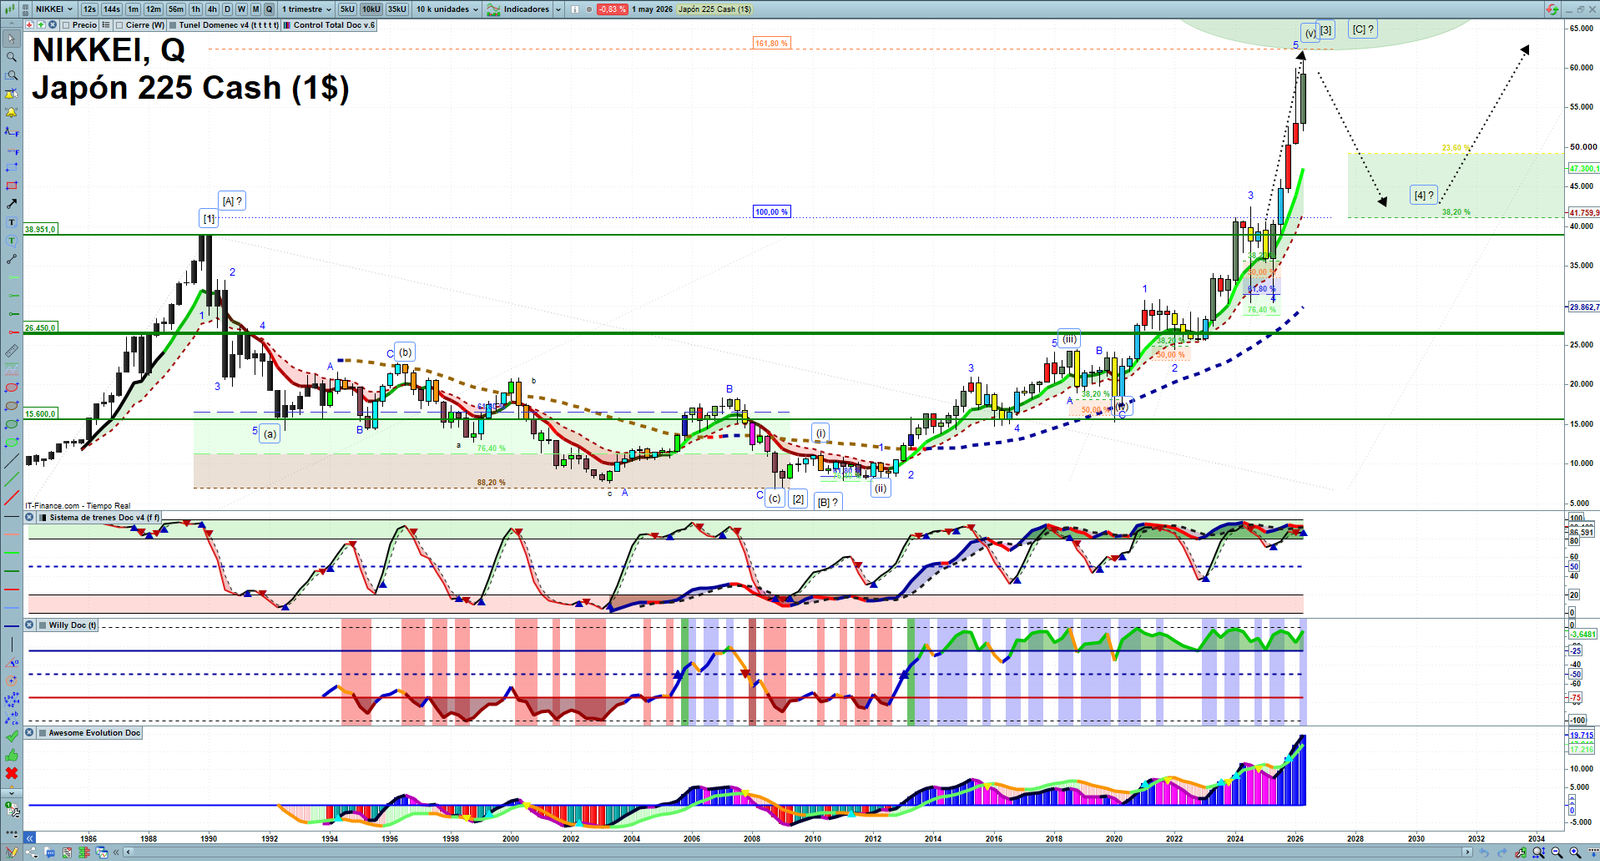Activate the magnifier zoom tool

point(11,57)
